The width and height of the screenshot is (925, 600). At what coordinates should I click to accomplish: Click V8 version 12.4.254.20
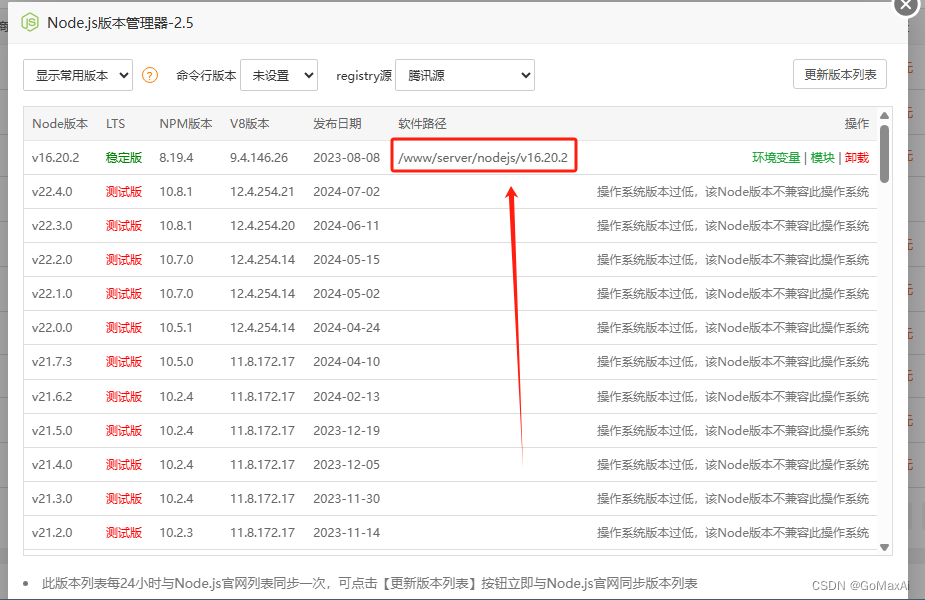(x=263, y=226)
